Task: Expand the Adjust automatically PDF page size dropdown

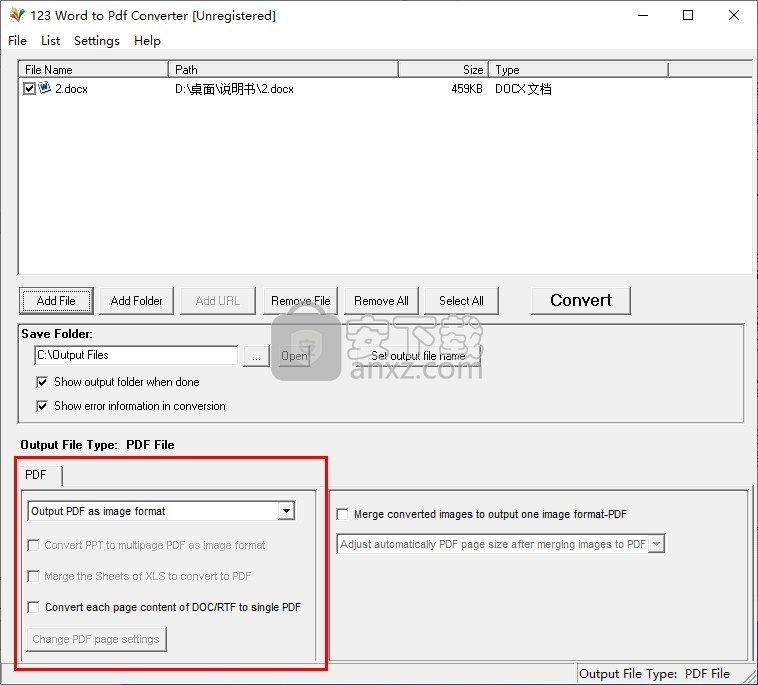Action: click(x=656, y=544)
